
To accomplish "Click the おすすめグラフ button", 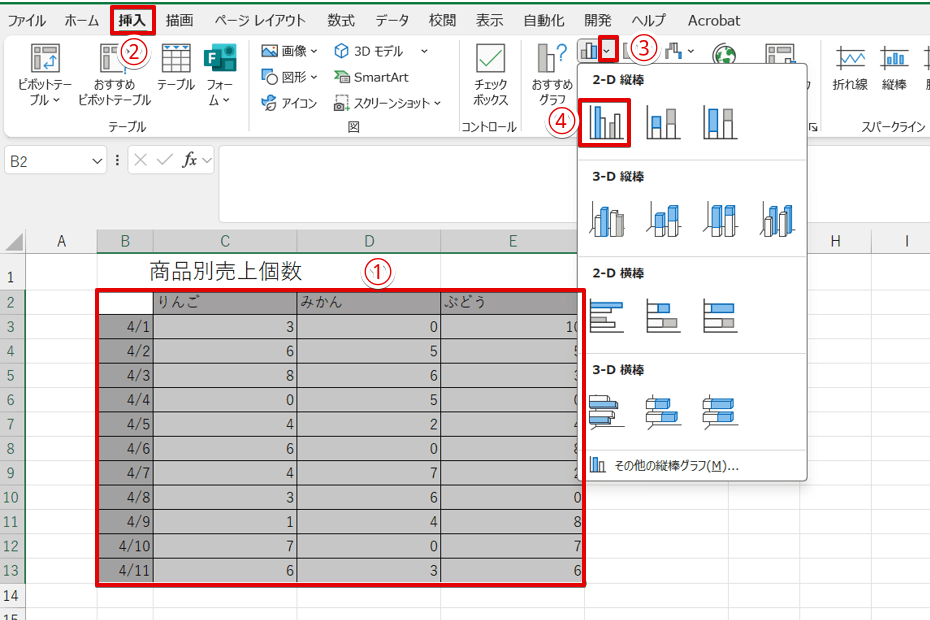I will [552, 75].
